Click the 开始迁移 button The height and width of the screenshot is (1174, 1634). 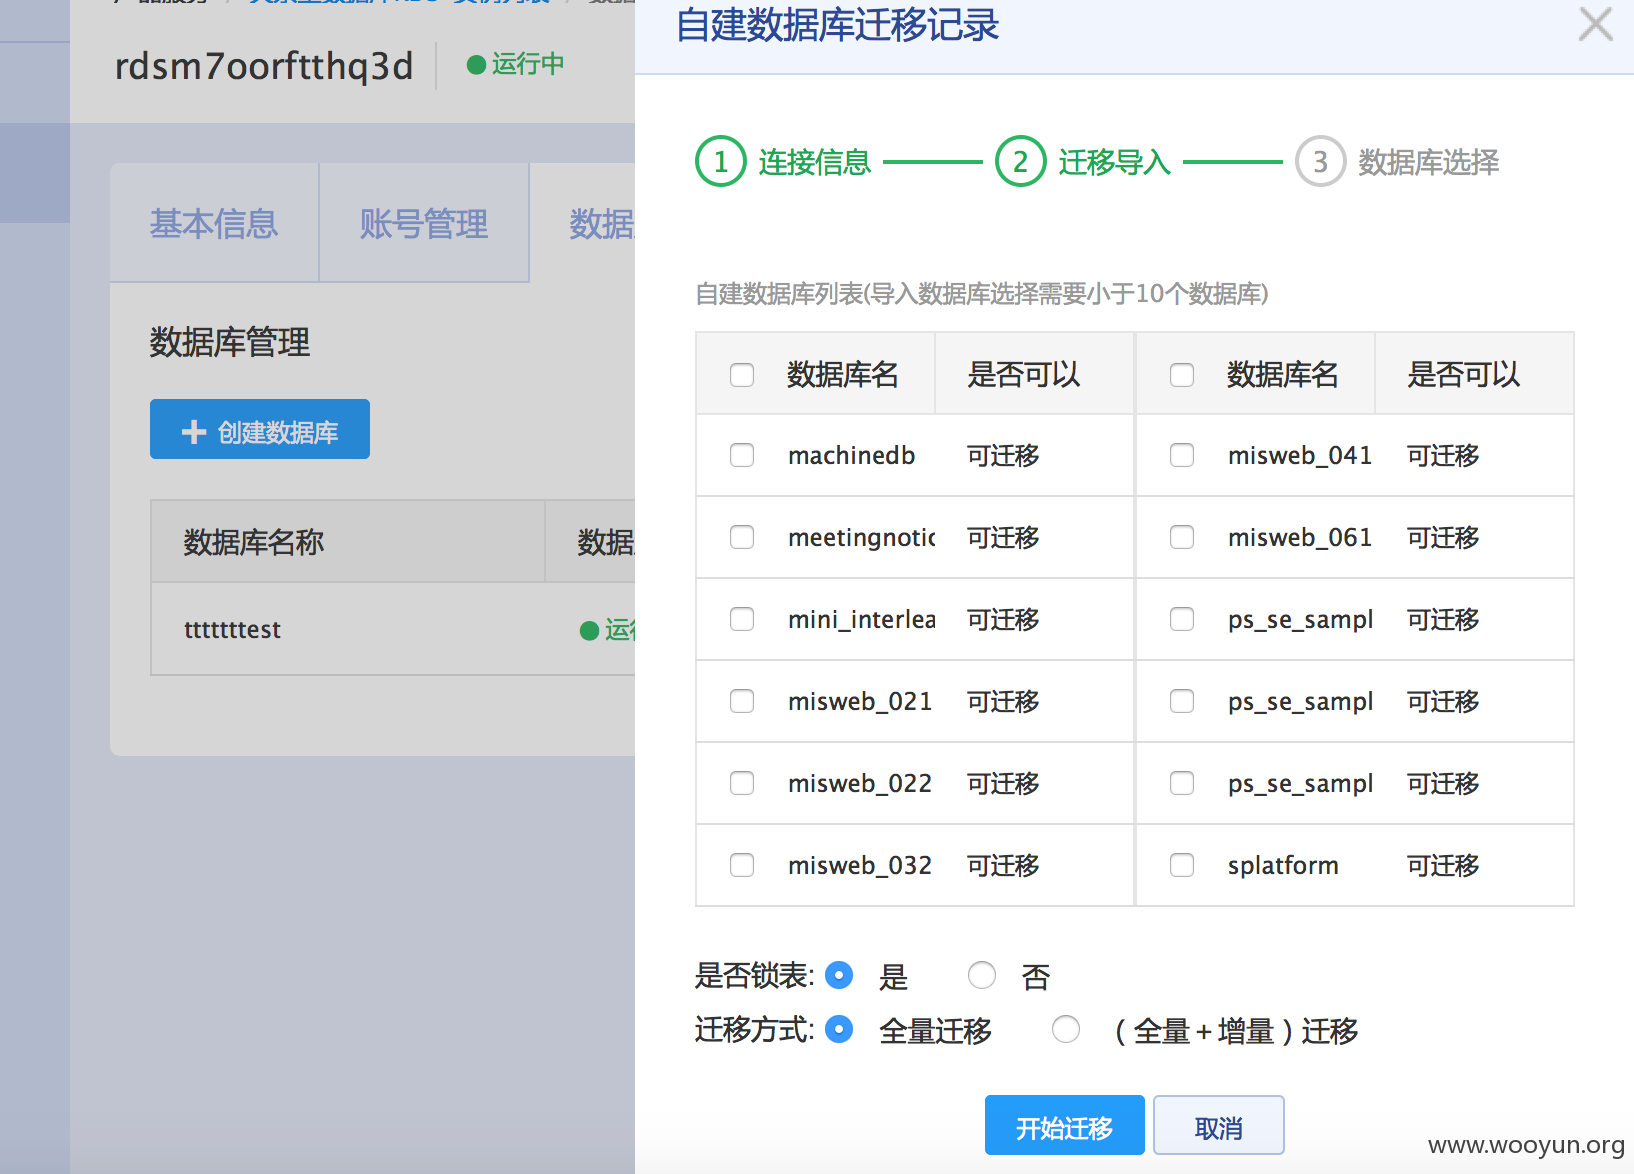[1064, 1125]
